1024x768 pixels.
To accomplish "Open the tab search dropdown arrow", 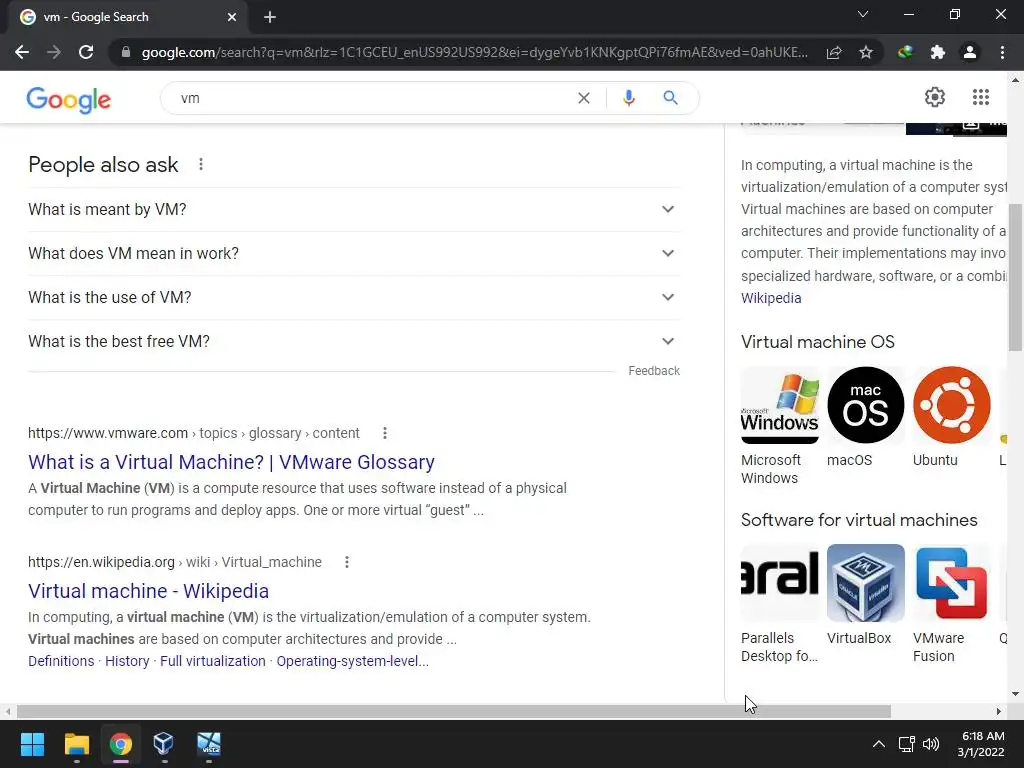I will coord(863,14).
